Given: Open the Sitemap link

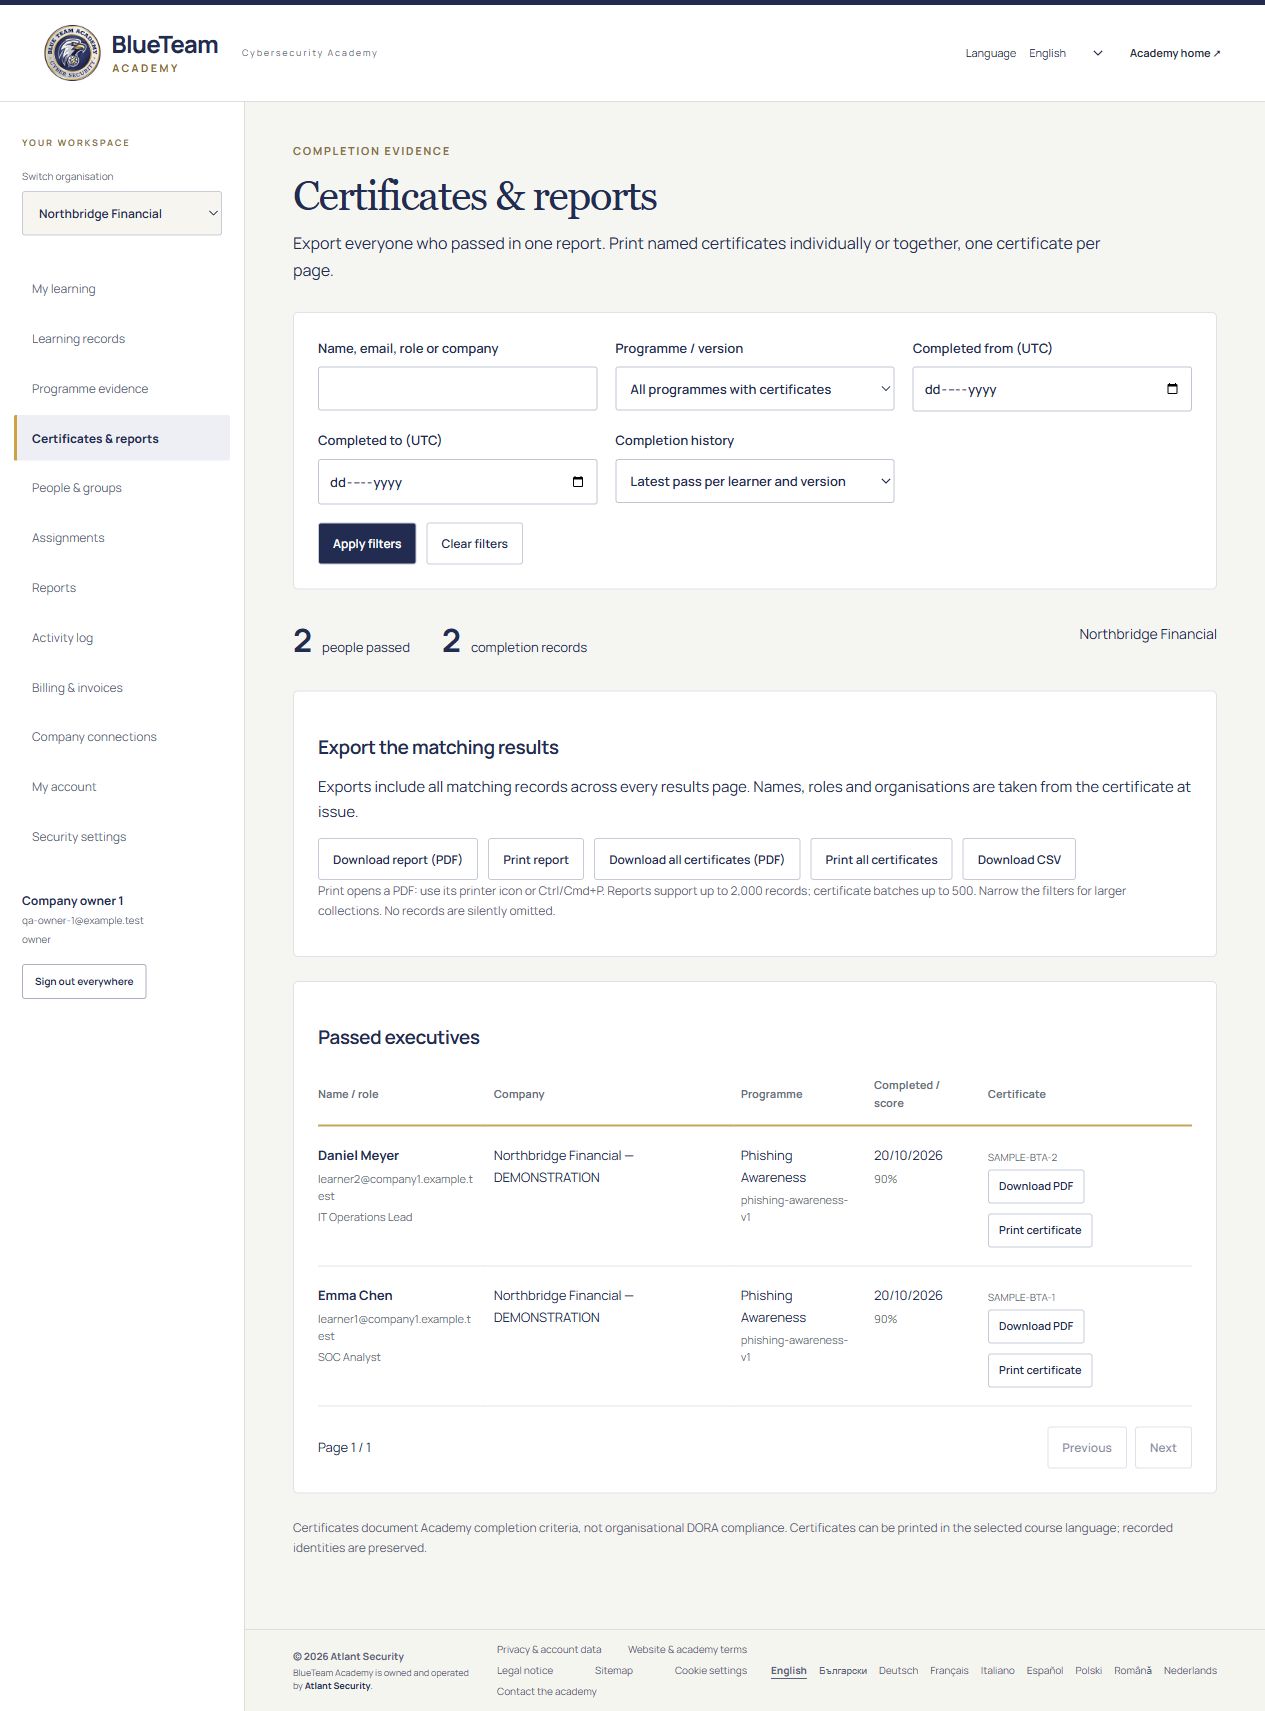Looking at the screenshot, I should [x=614, y=1670].
